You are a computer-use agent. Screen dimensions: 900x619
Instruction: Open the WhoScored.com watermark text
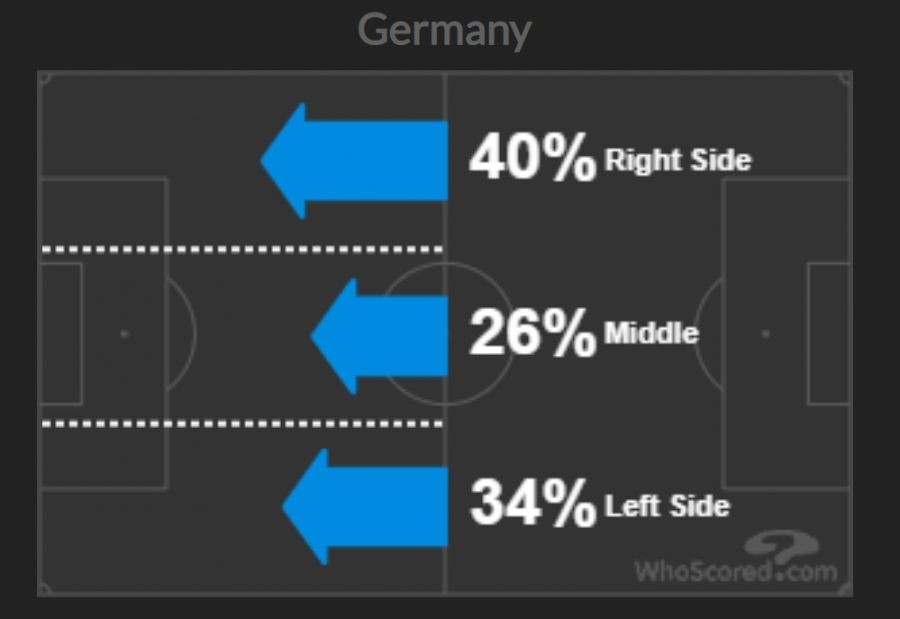click(734, 571)
